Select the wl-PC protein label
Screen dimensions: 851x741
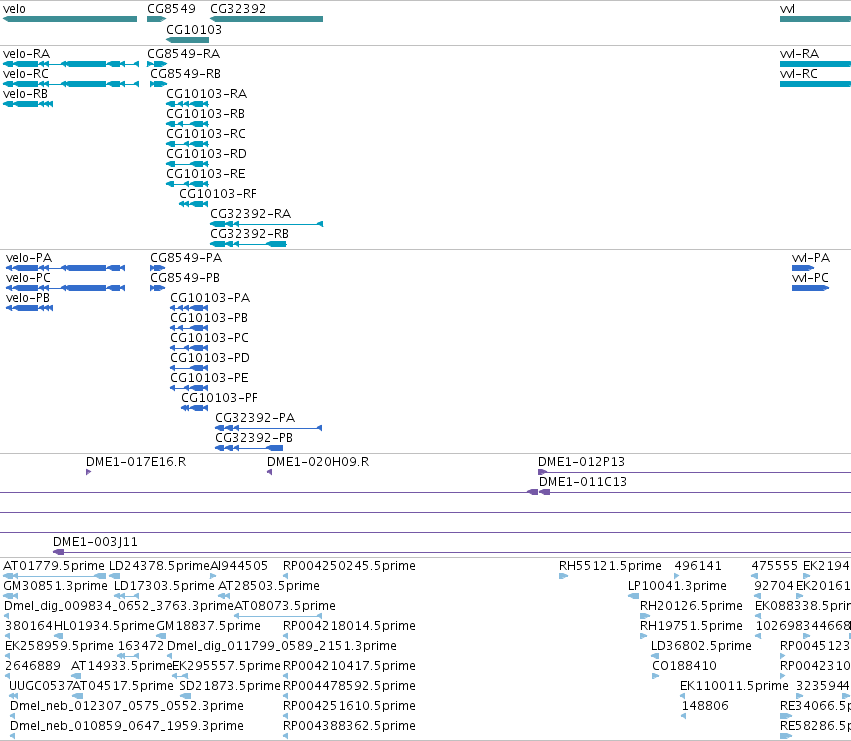click(x=810, y=278)
